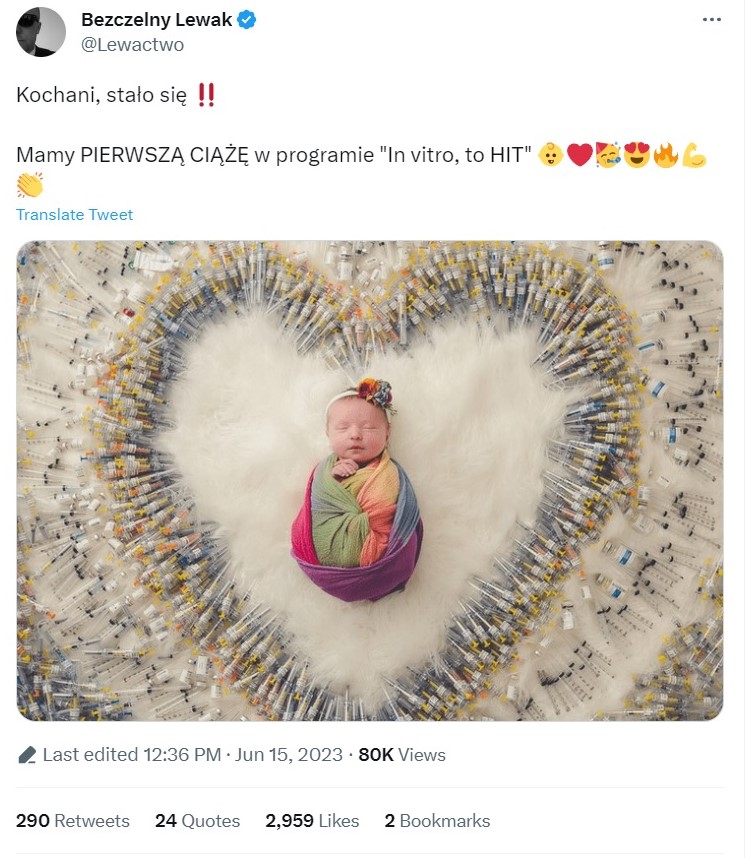The height and width of the screenshot is (858, 747).
Task: Click the pencil edit history icon
Action: click(x=27, y=755)
